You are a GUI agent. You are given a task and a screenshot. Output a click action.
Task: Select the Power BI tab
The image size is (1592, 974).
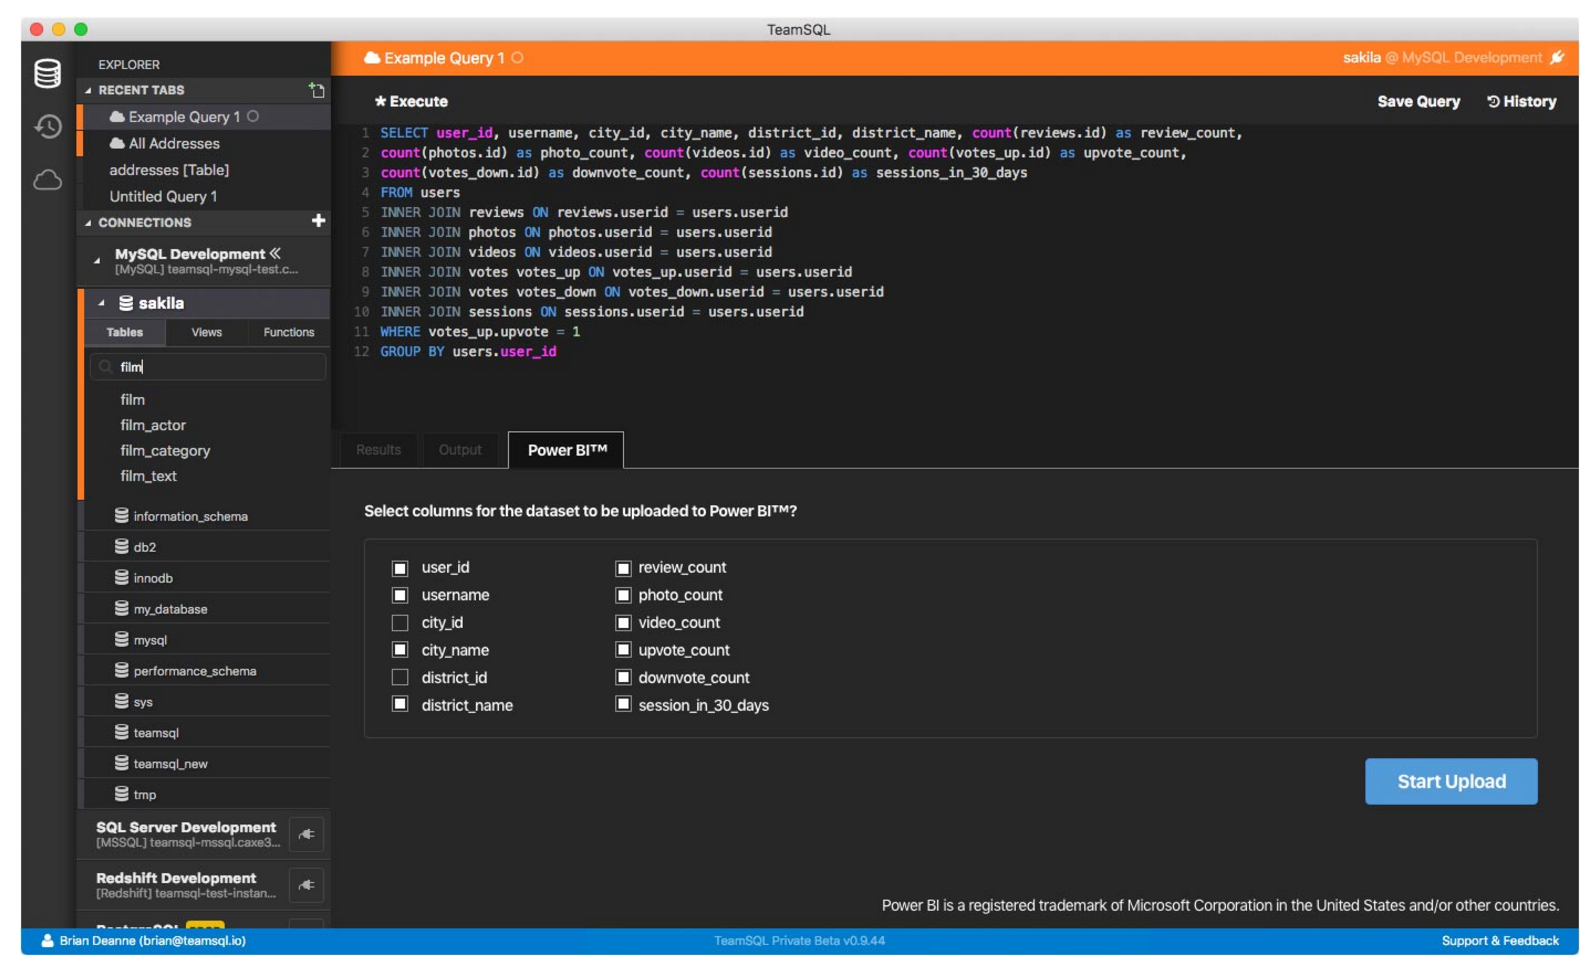coord(567,450)
